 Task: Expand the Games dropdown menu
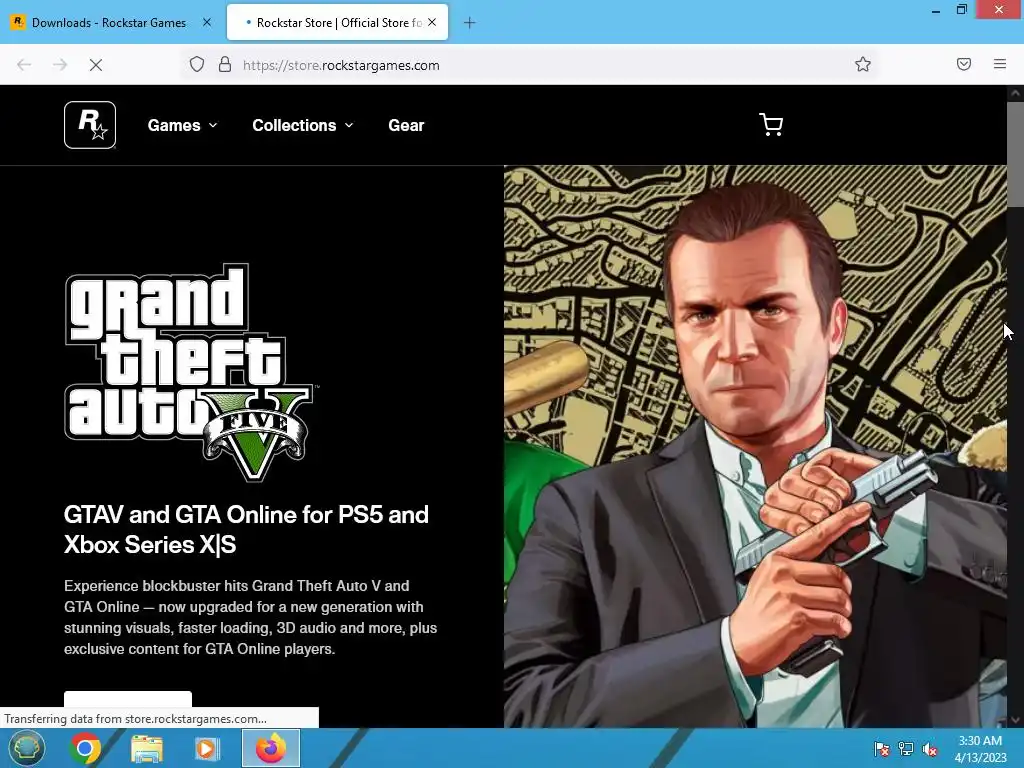tap(182, 125)
